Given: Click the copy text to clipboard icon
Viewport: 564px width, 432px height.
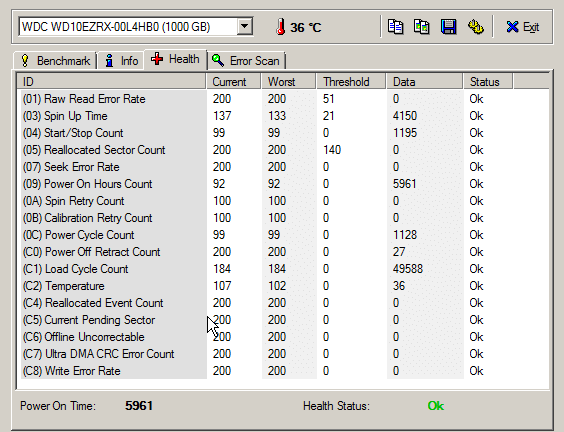Looking at the screenshot, I should click(x=395, y=27).
